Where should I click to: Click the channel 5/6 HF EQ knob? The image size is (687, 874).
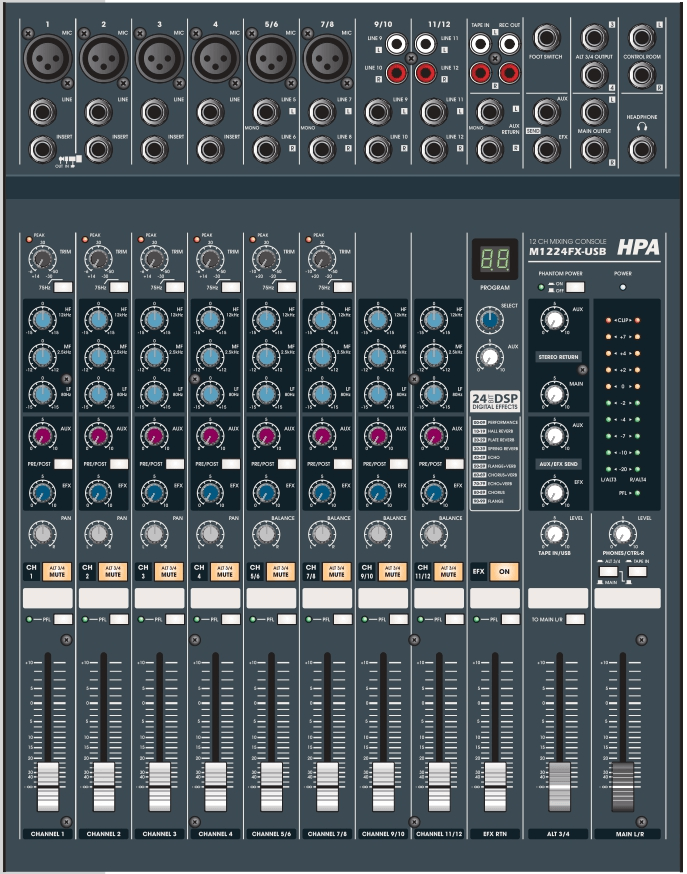pyautogui.click(x=266, y=320)
